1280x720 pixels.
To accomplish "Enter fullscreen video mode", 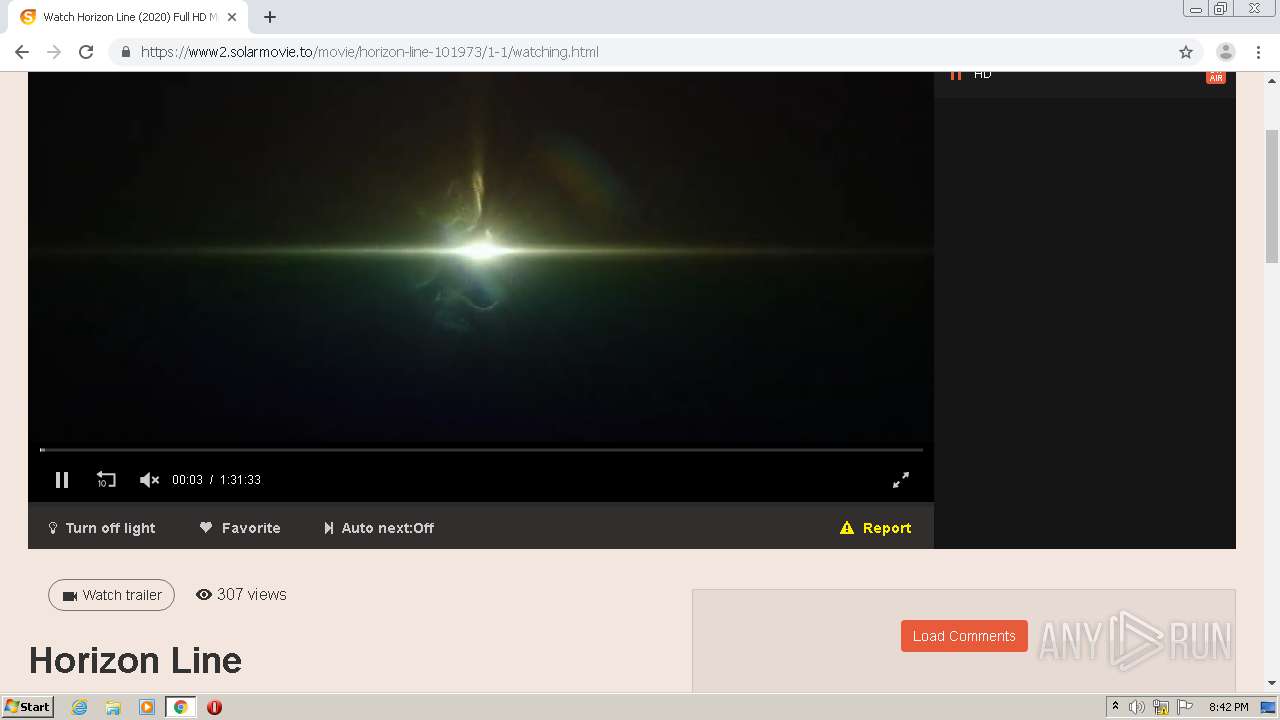I will tap(901, 480).
